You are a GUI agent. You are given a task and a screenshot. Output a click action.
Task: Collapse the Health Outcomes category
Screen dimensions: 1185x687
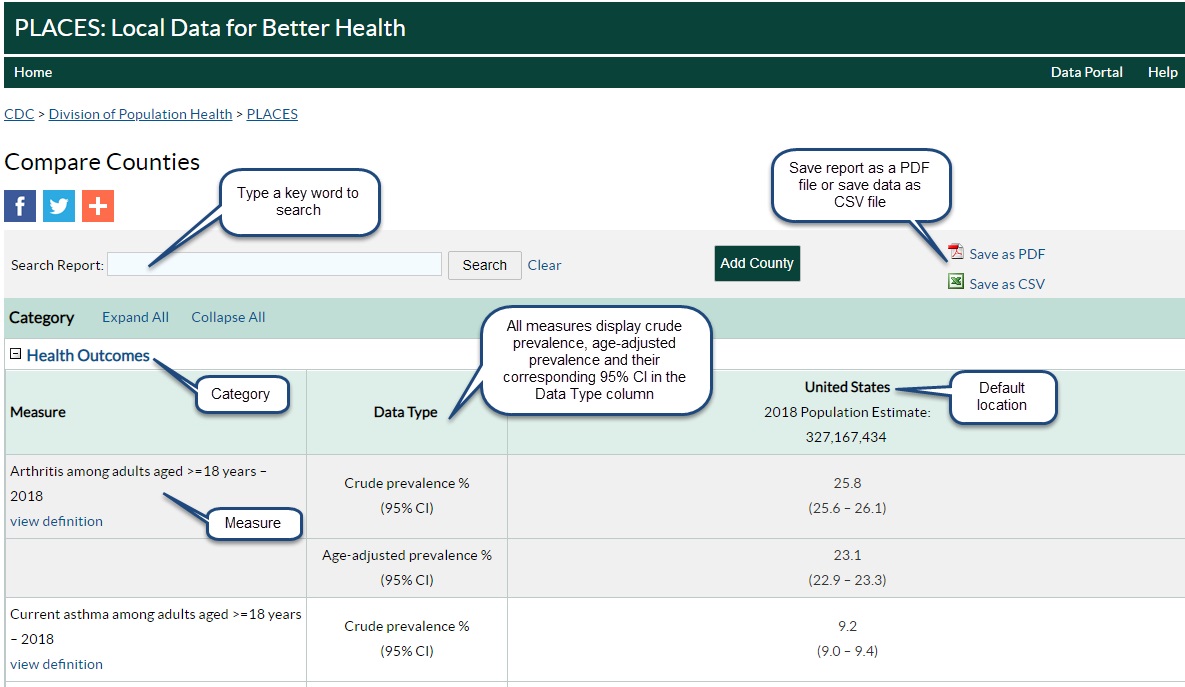pyautogui.click(x=15, y=354)
